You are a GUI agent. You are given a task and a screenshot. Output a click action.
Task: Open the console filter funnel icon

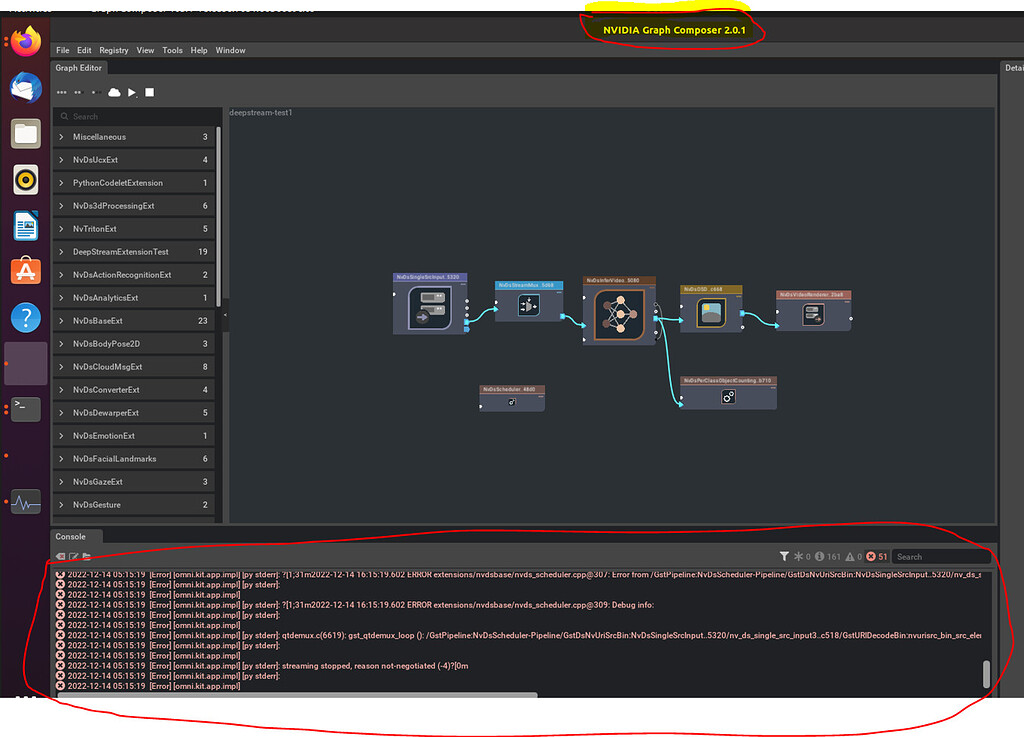[784, 554]
